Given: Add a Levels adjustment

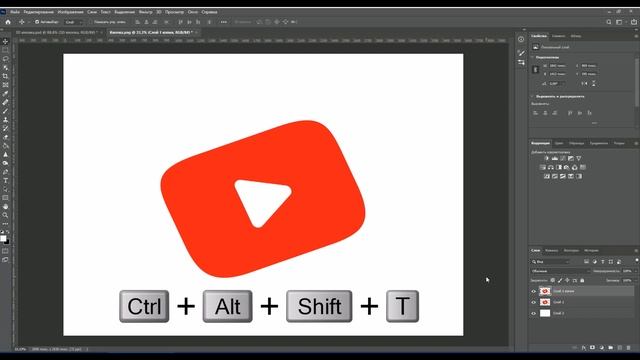Looking at the screenshot, I should [x=555, y=158].
